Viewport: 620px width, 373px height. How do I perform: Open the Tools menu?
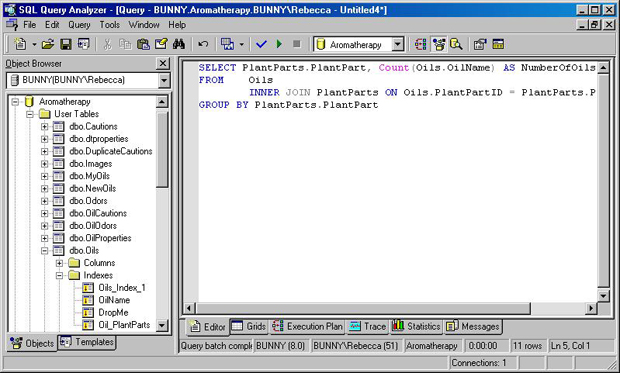click(x=110, y=25)
